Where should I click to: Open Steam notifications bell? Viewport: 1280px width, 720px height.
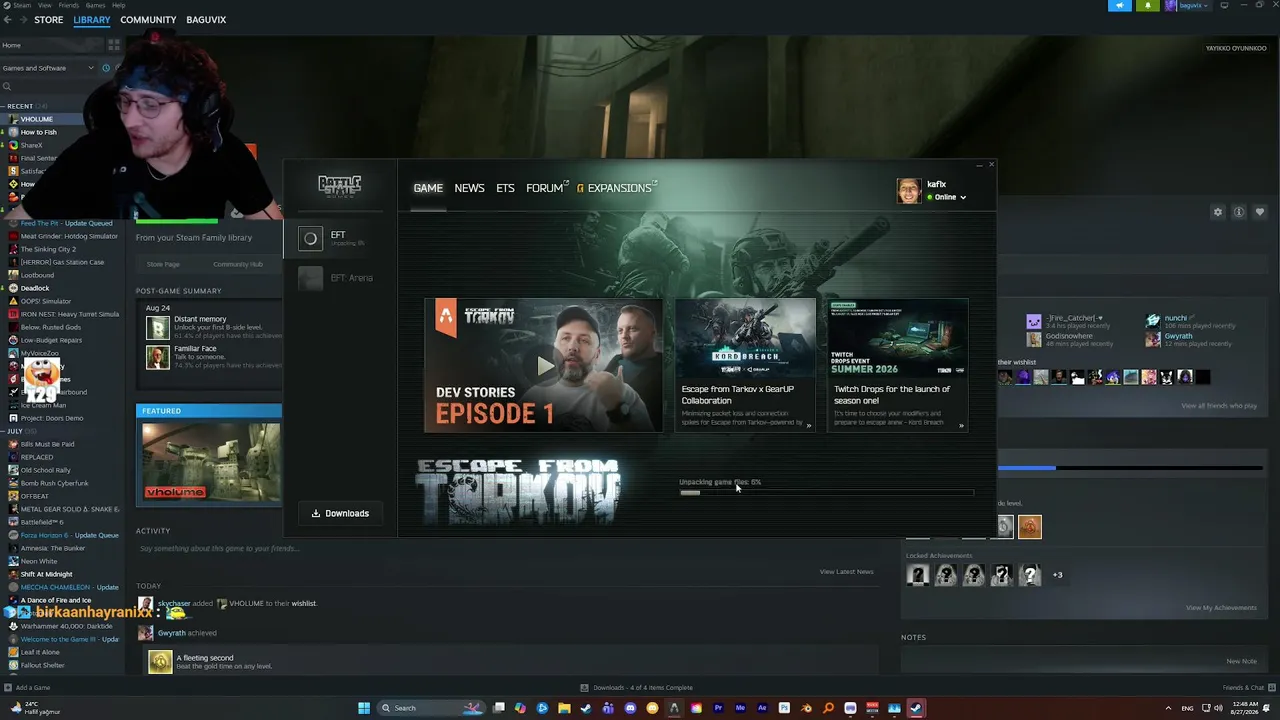tap(1147, 5)
